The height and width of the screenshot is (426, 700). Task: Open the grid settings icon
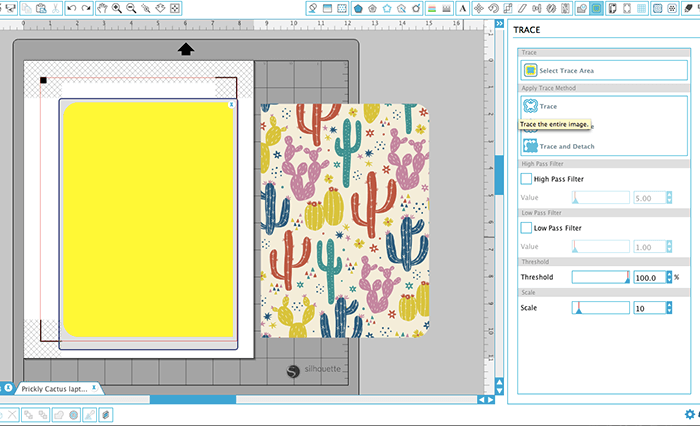642,8
